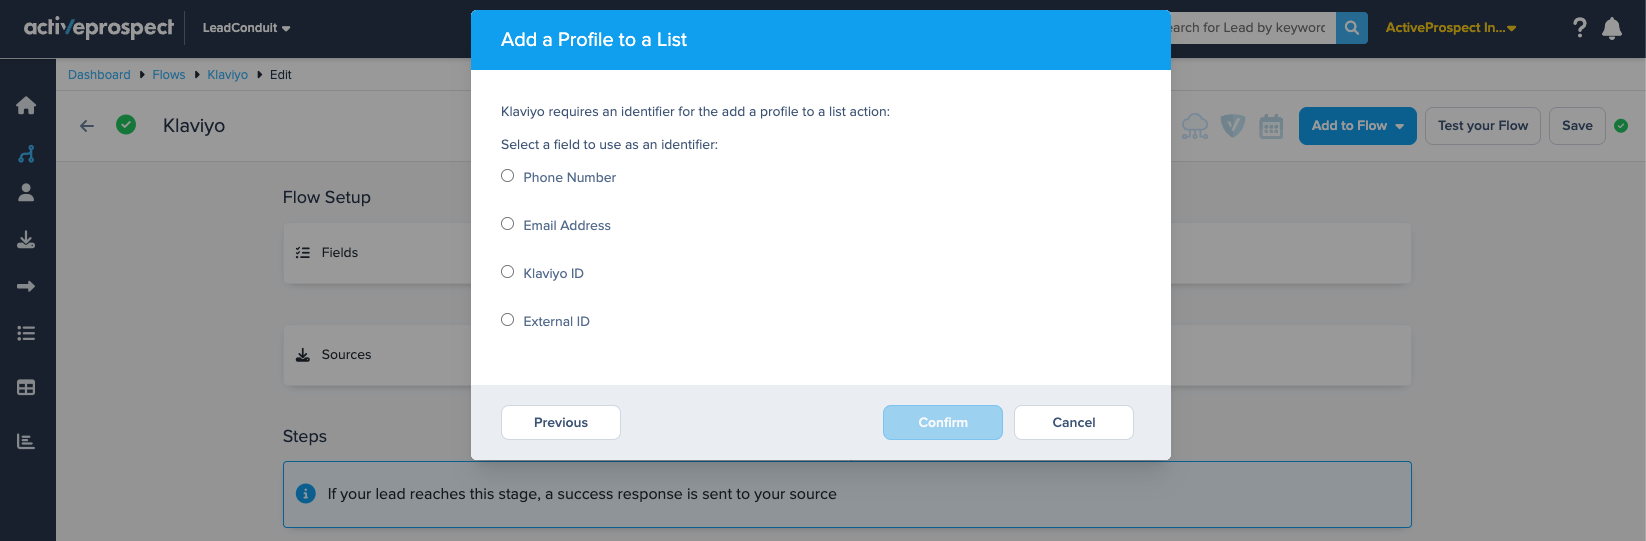The height and width of the screenshot is (541, 1646).
Task: Open the Flows breadcrumb link
Action: pyautogui.click(x=169, y=75)
